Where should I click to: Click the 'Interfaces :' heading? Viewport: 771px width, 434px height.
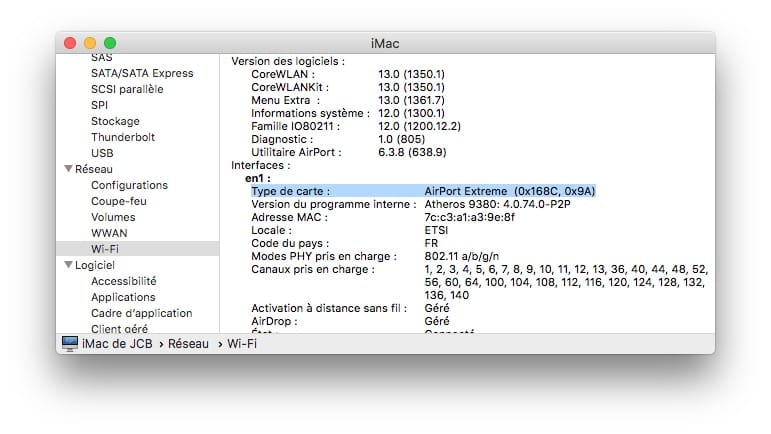point(261,165)
